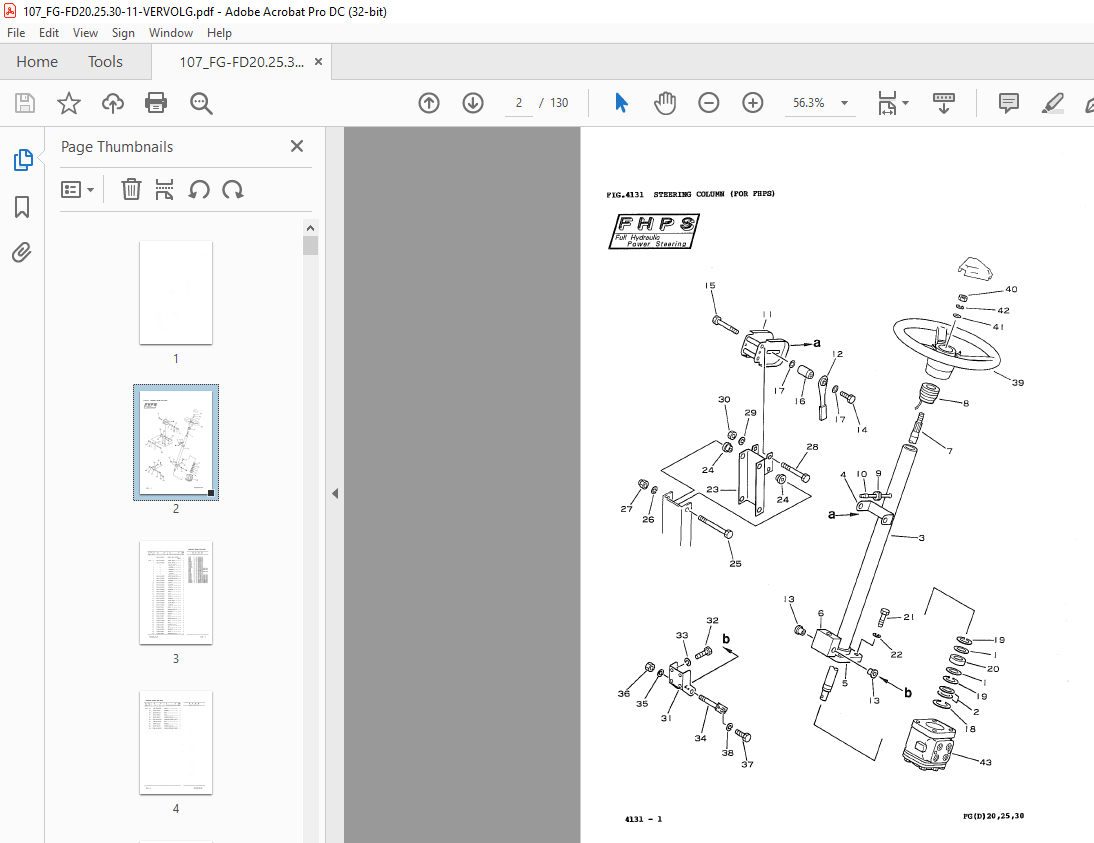Click the Print Pages thumbnail-panel icon
The image size is (1094, 843).
[x=165, y=189]
